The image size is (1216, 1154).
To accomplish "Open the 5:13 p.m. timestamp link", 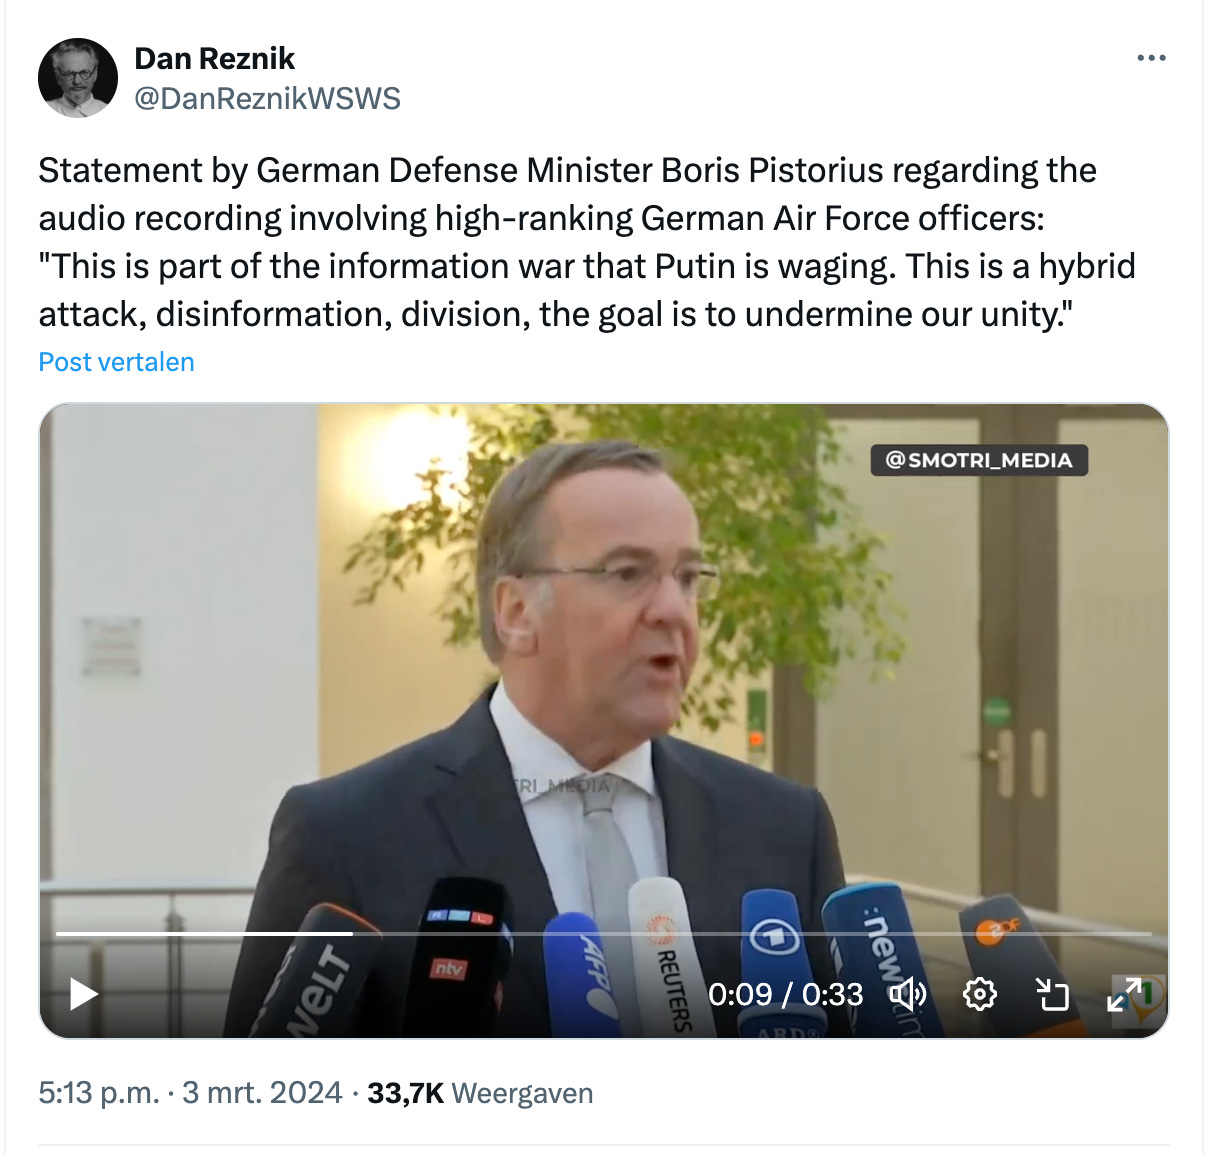I will pyautogui.click(x=99, y=1093).
